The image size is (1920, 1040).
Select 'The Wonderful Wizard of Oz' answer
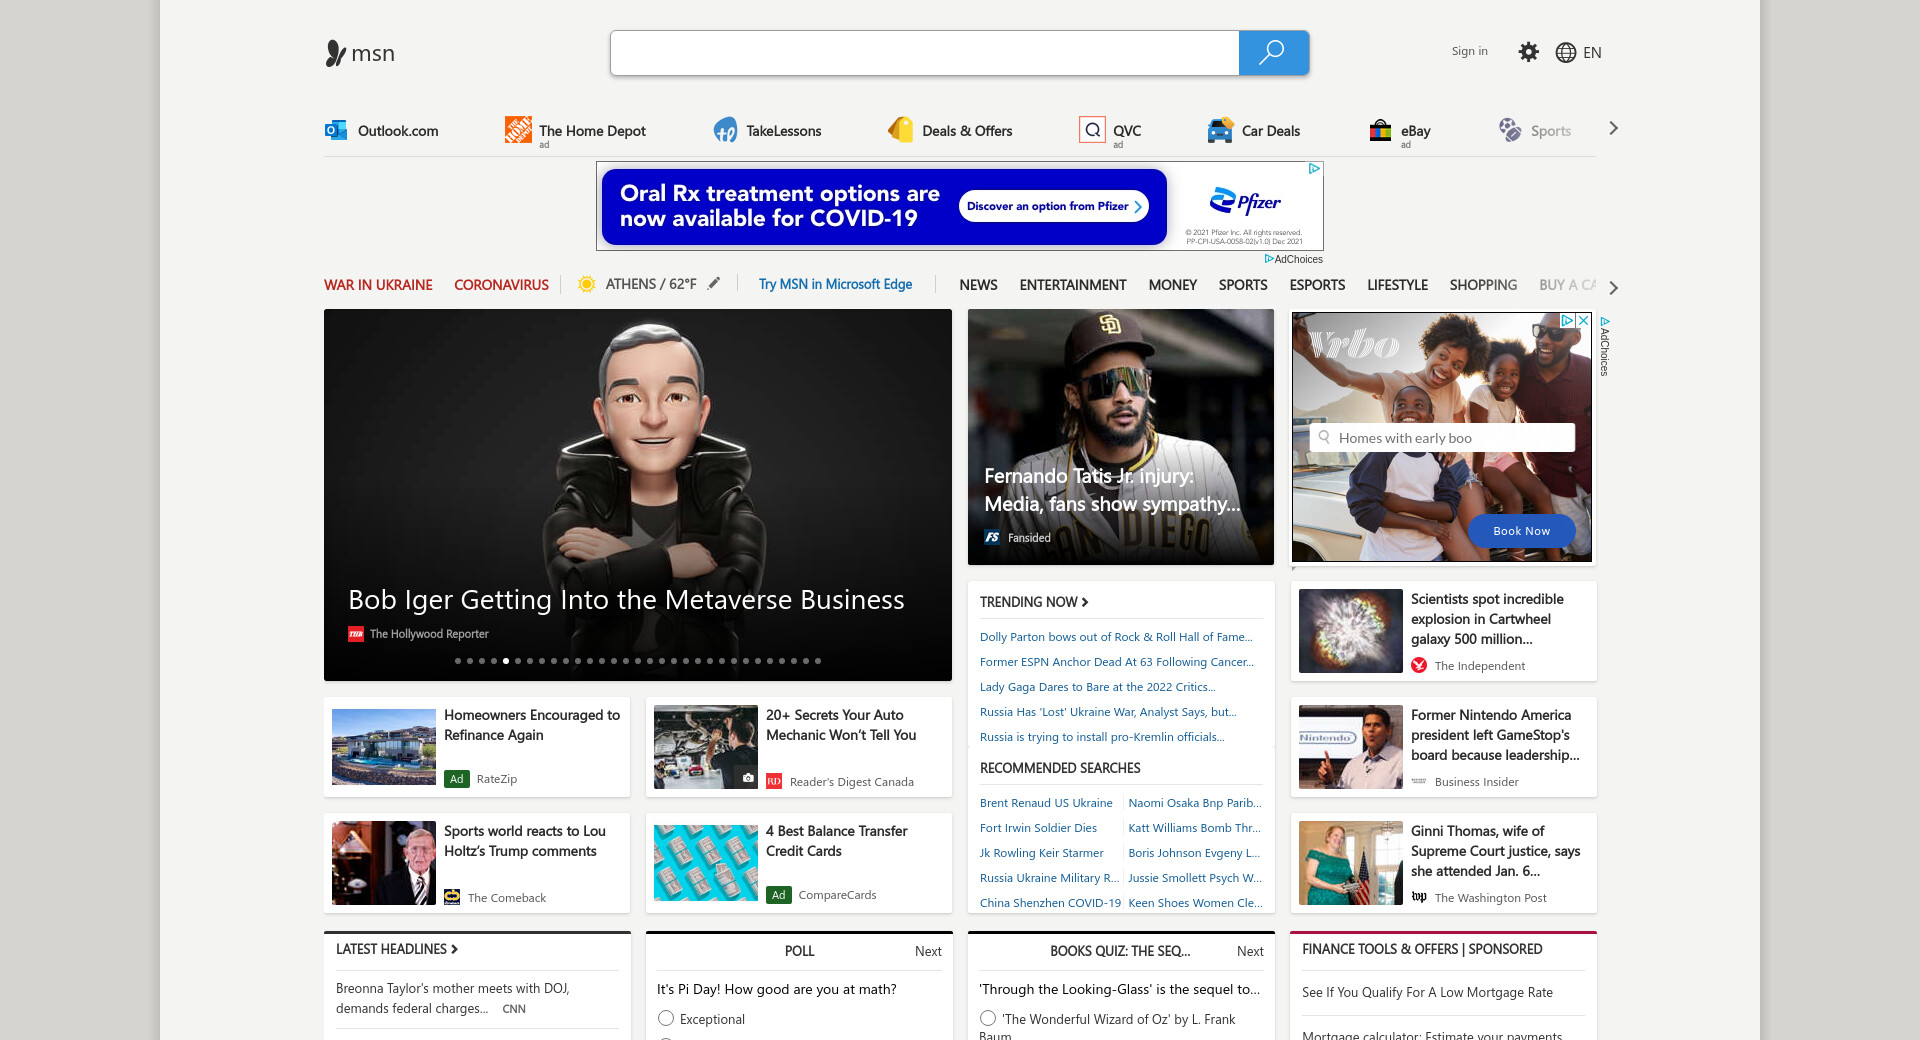tap(988, 1018)
